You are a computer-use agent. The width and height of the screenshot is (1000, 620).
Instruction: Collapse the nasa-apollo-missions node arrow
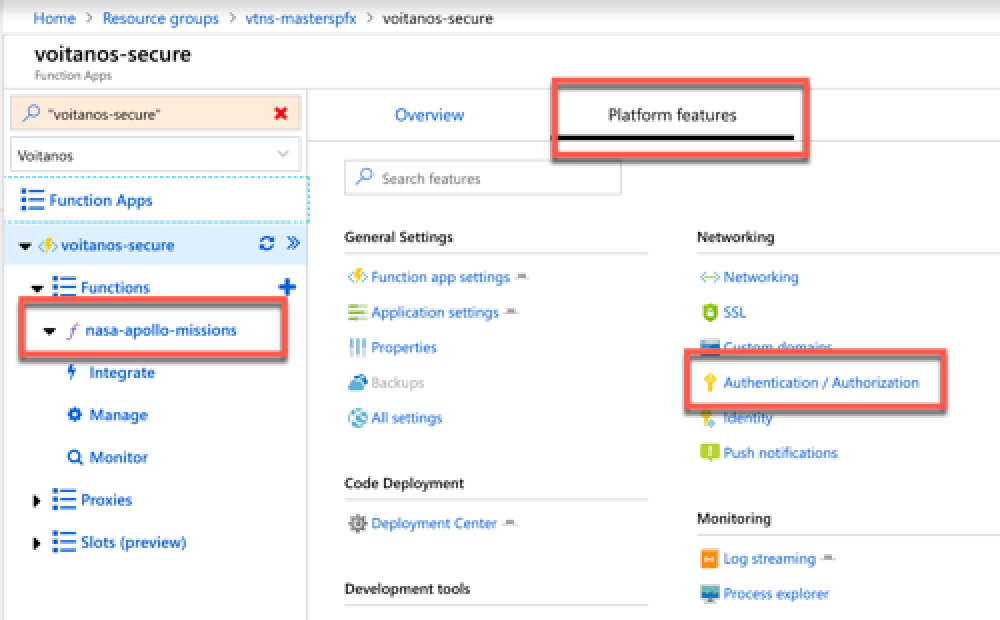point(49,331)
